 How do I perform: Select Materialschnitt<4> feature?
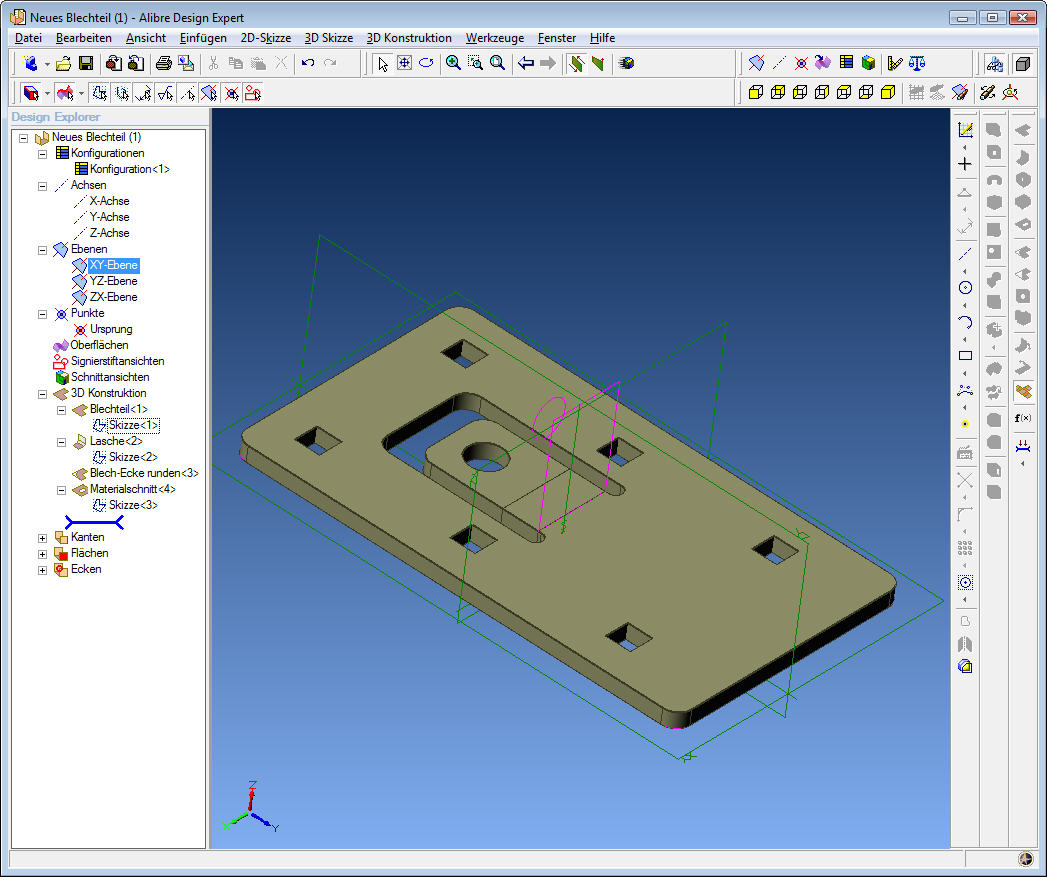pyautogui.click(x=133, y=490)
